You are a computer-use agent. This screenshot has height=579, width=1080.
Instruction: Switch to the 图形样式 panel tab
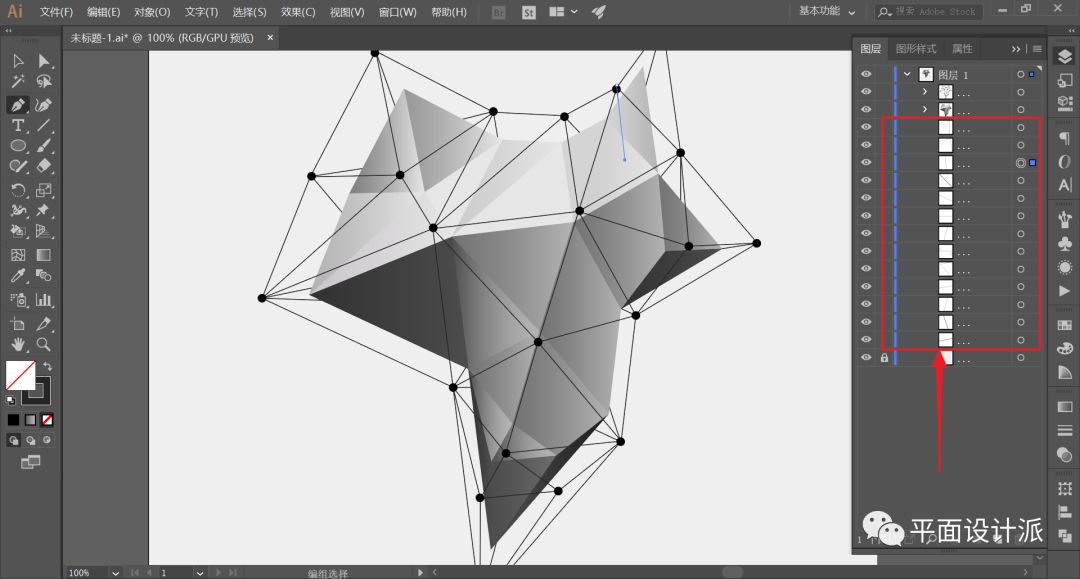(x=916, y=49)
